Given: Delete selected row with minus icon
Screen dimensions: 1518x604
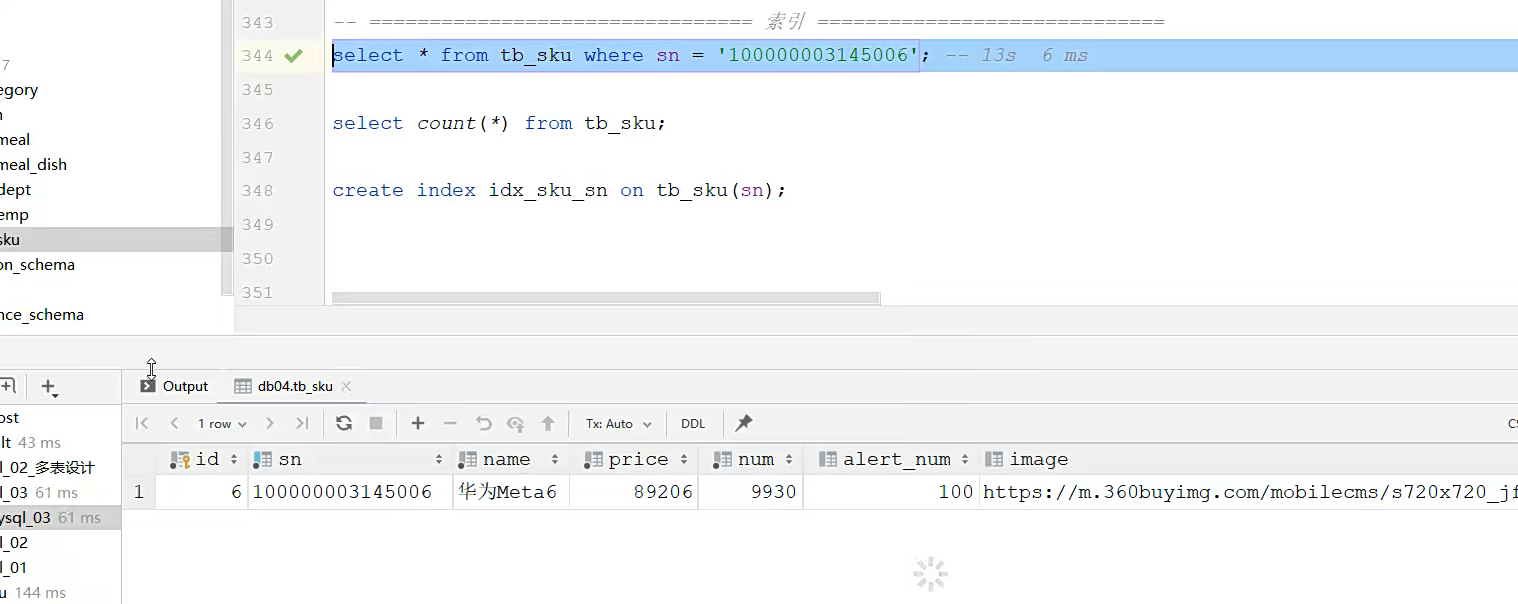Looking at the screenshot, I should [450, 424].
